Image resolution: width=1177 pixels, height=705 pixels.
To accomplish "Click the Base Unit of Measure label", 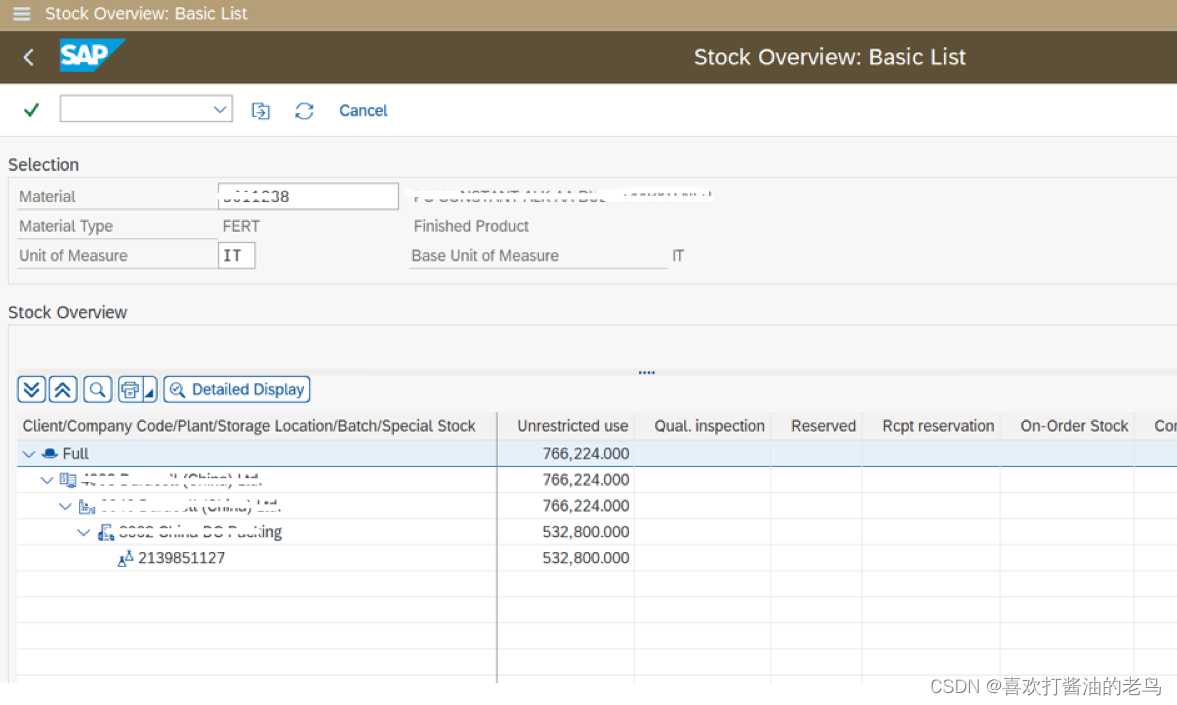I will coord(485,256).
